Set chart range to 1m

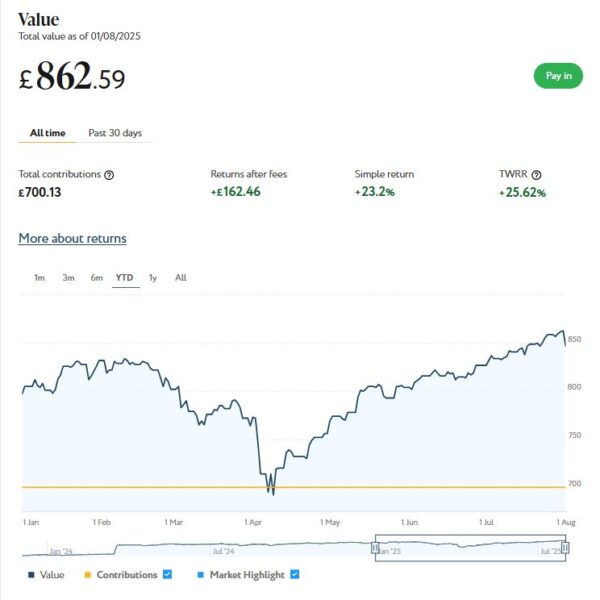coord(39,277)
